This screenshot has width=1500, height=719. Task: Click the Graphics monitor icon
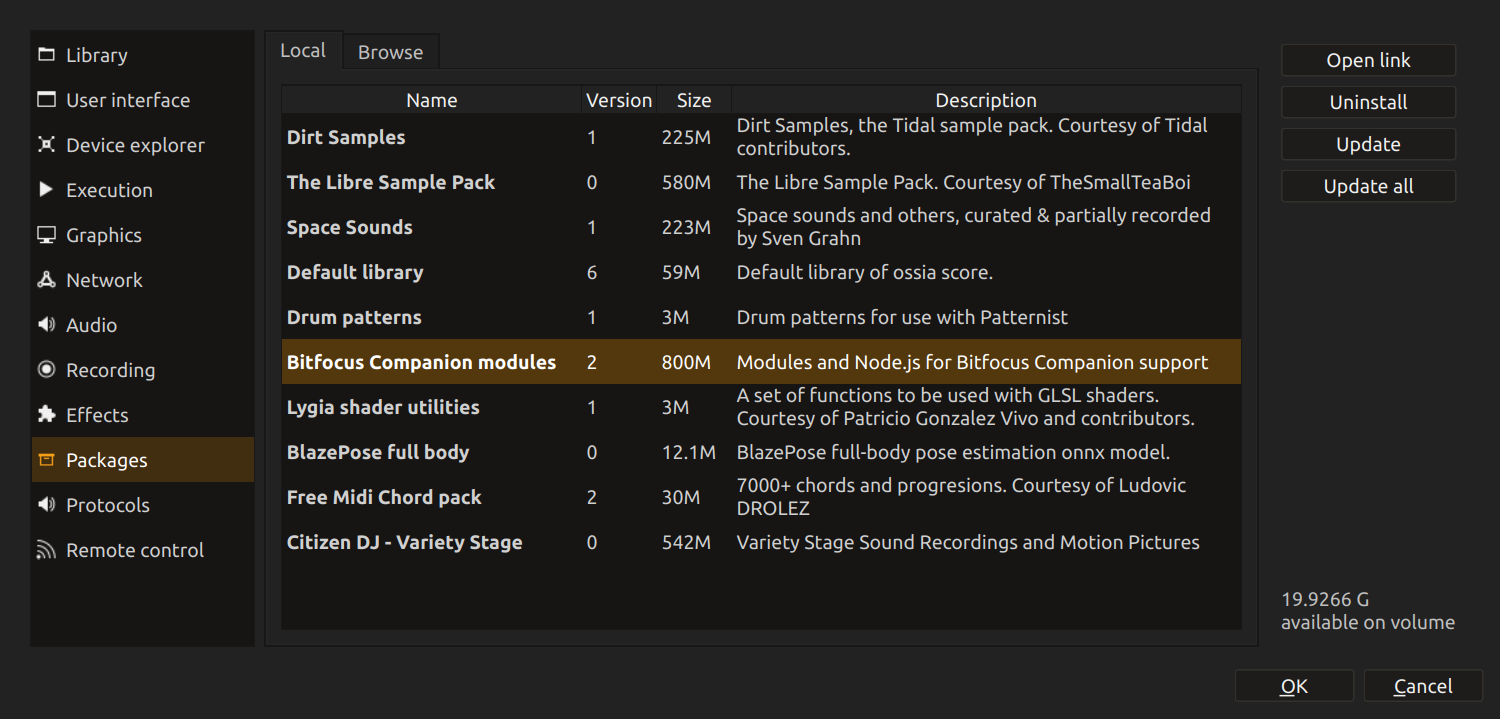pyautogui.click(x=46, y=235)
